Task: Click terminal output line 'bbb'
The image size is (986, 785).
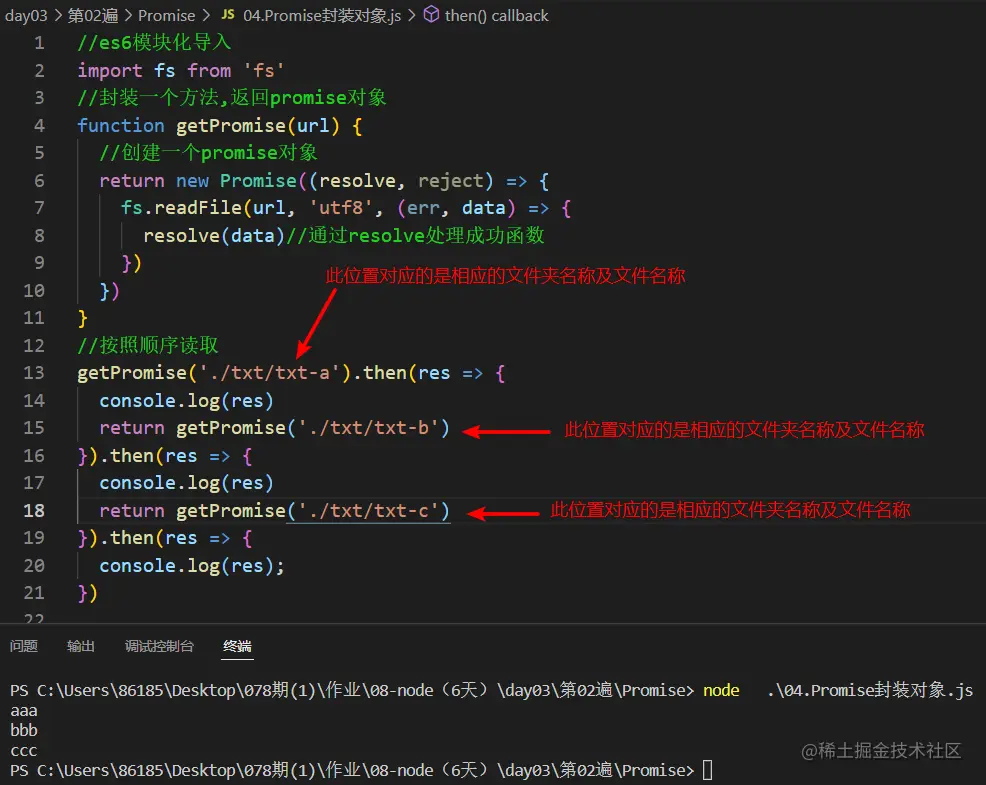Action: pyautogui.click(x=24, y=730)
